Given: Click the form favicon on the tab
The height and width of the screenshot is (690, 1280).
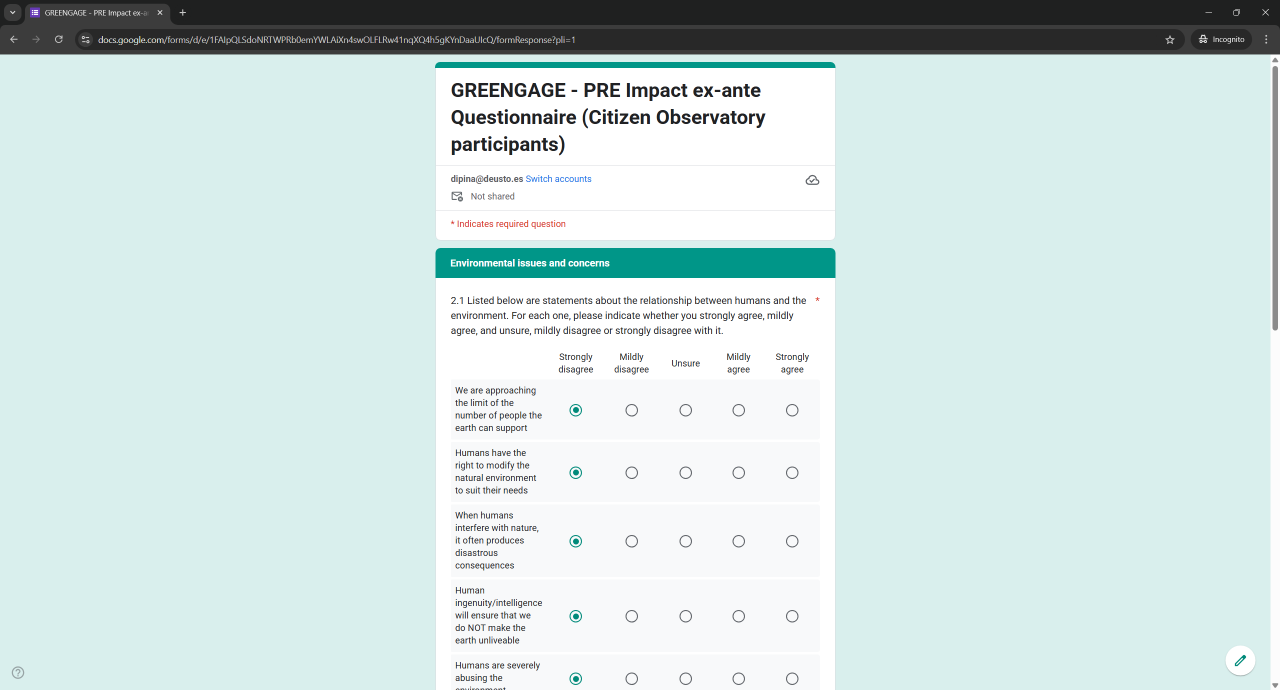Looking at the screenshot, I should (x=35, y=13).
